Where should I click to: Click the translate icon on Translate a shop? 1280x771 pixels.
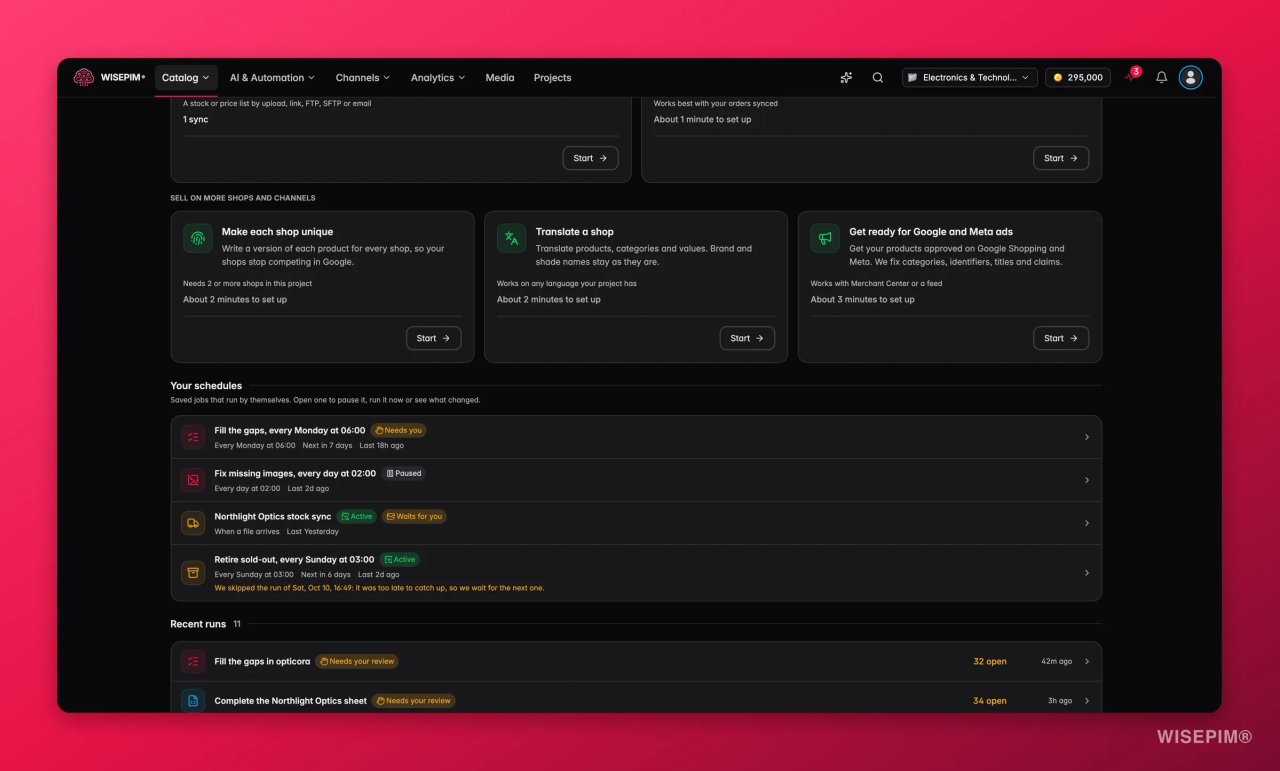(x=512, y=238)
